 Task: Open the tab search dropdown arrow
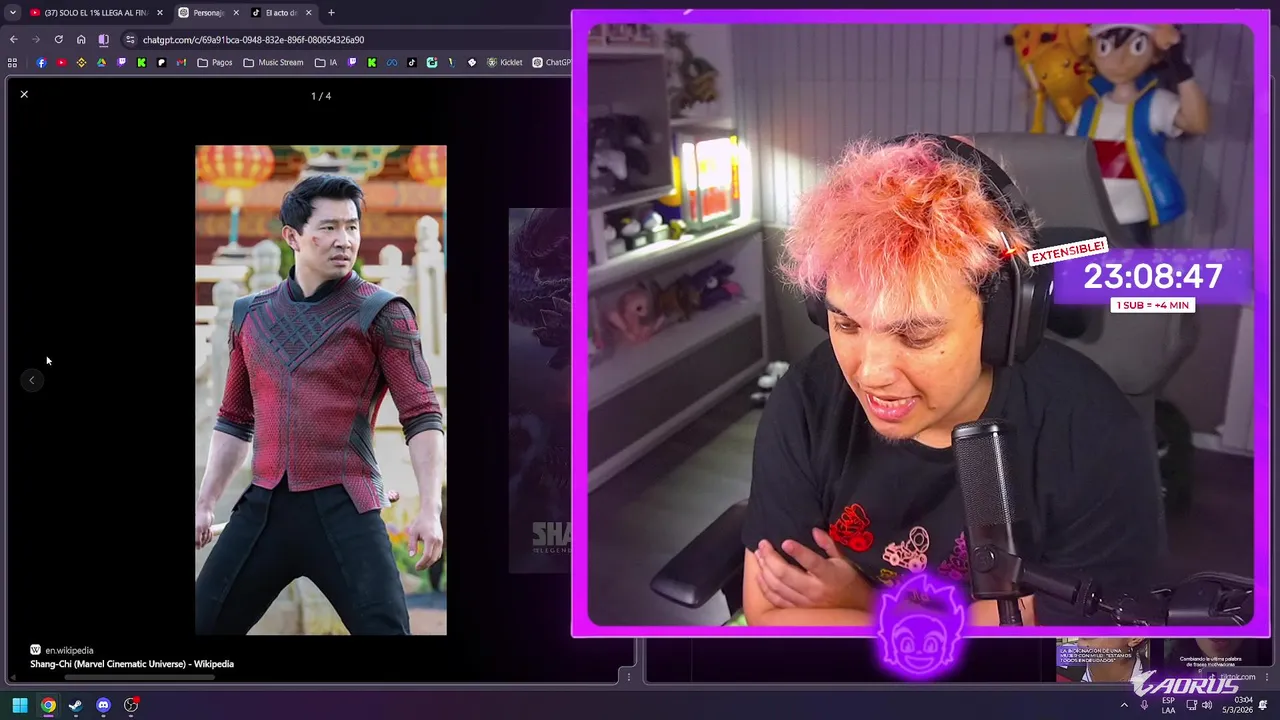click(13, 13)
